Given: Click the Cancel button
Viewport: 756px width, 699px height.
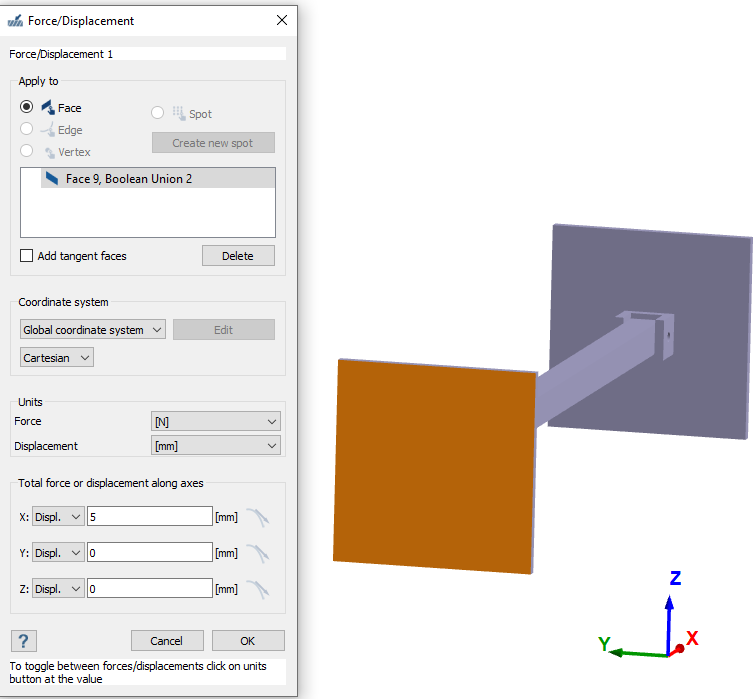Looking at the screenshot, I should coord(167,641).
